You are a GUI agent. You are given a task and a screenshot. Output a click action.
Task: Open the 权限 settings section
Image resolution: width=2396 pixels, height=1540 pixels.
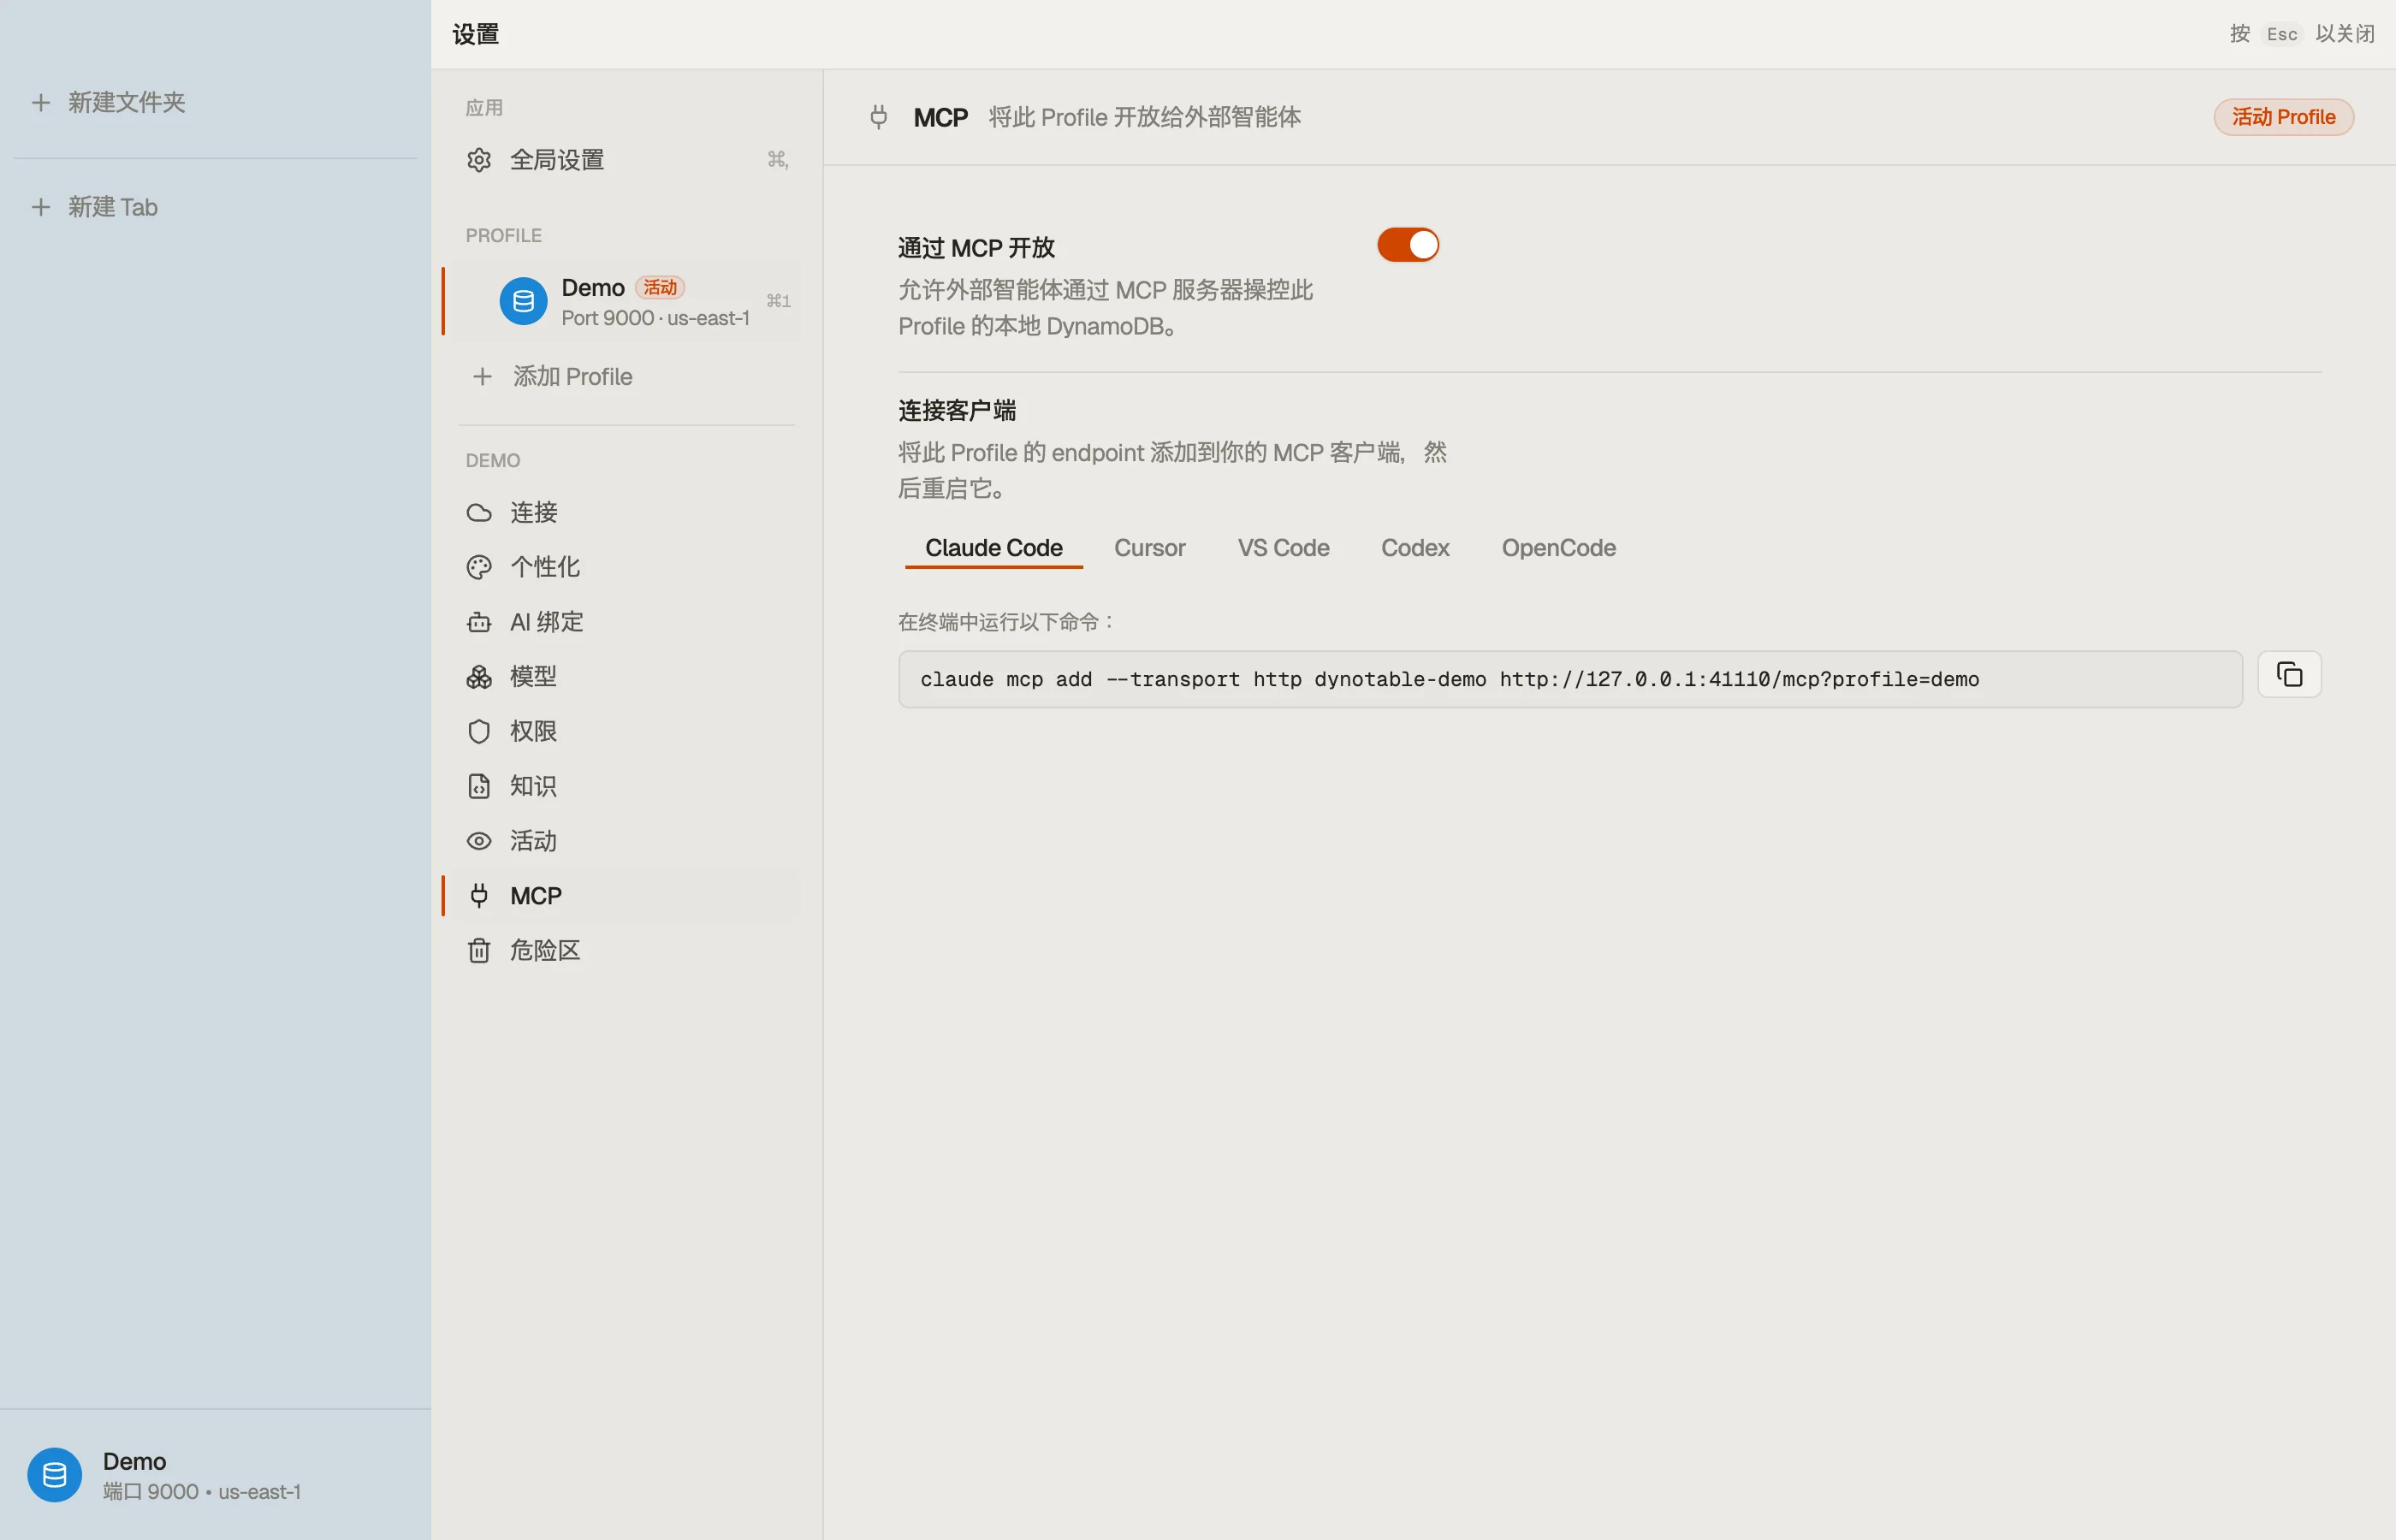626,732
